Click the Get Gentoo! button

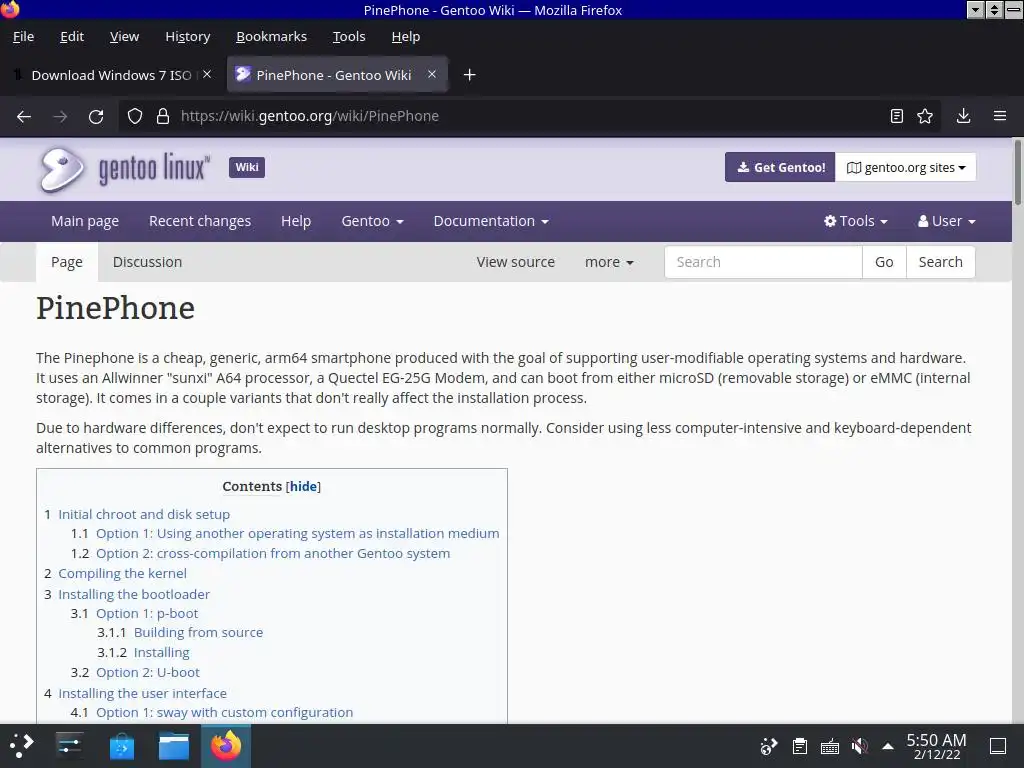[x=780, y=168]
